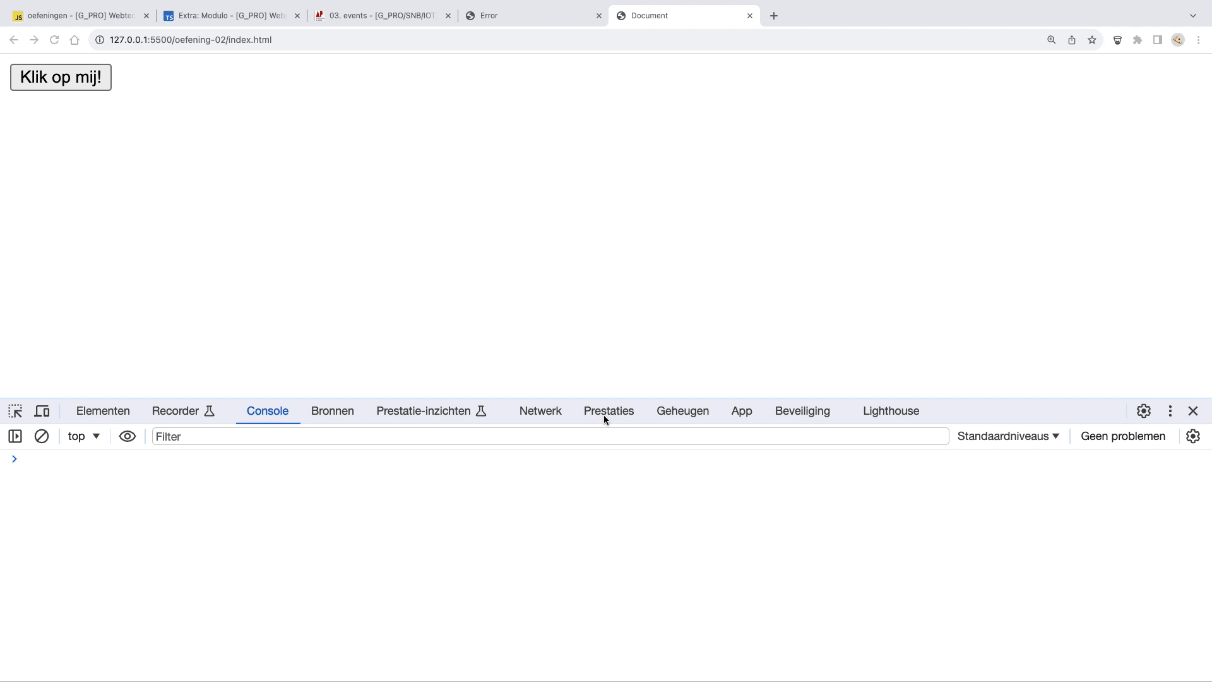Open the browser extensions puzzle icon
The height and width of the screenshot is (682, 1212).
click(1137, 40)
